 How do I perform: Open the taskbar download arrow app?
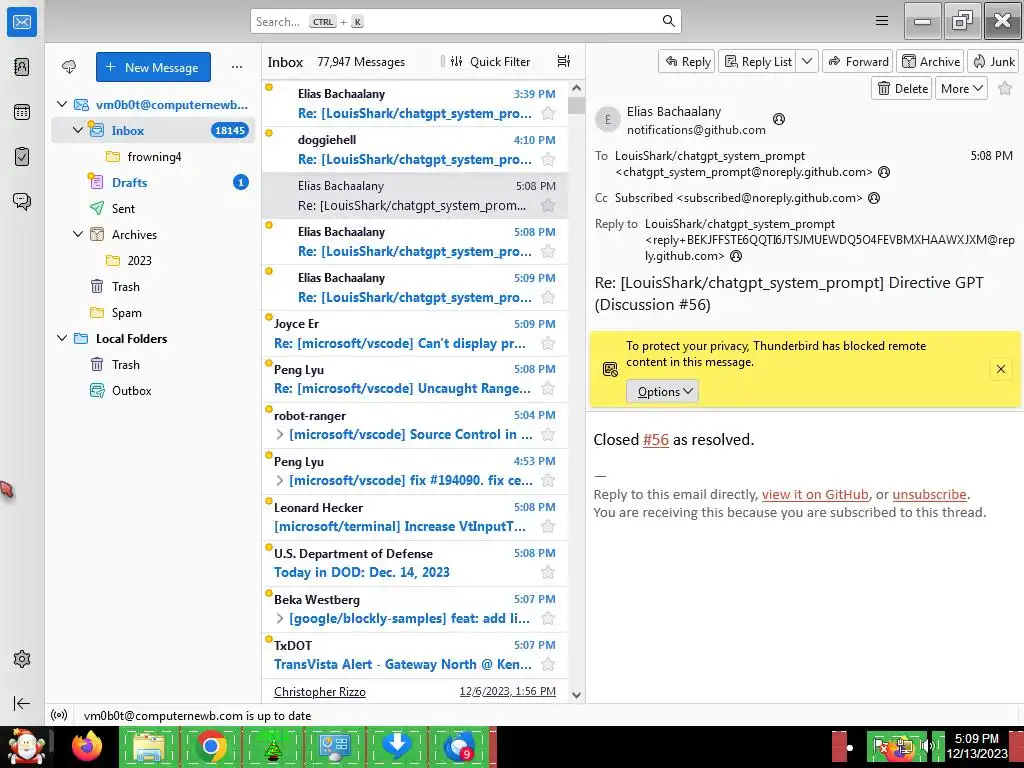click(396, 746)
